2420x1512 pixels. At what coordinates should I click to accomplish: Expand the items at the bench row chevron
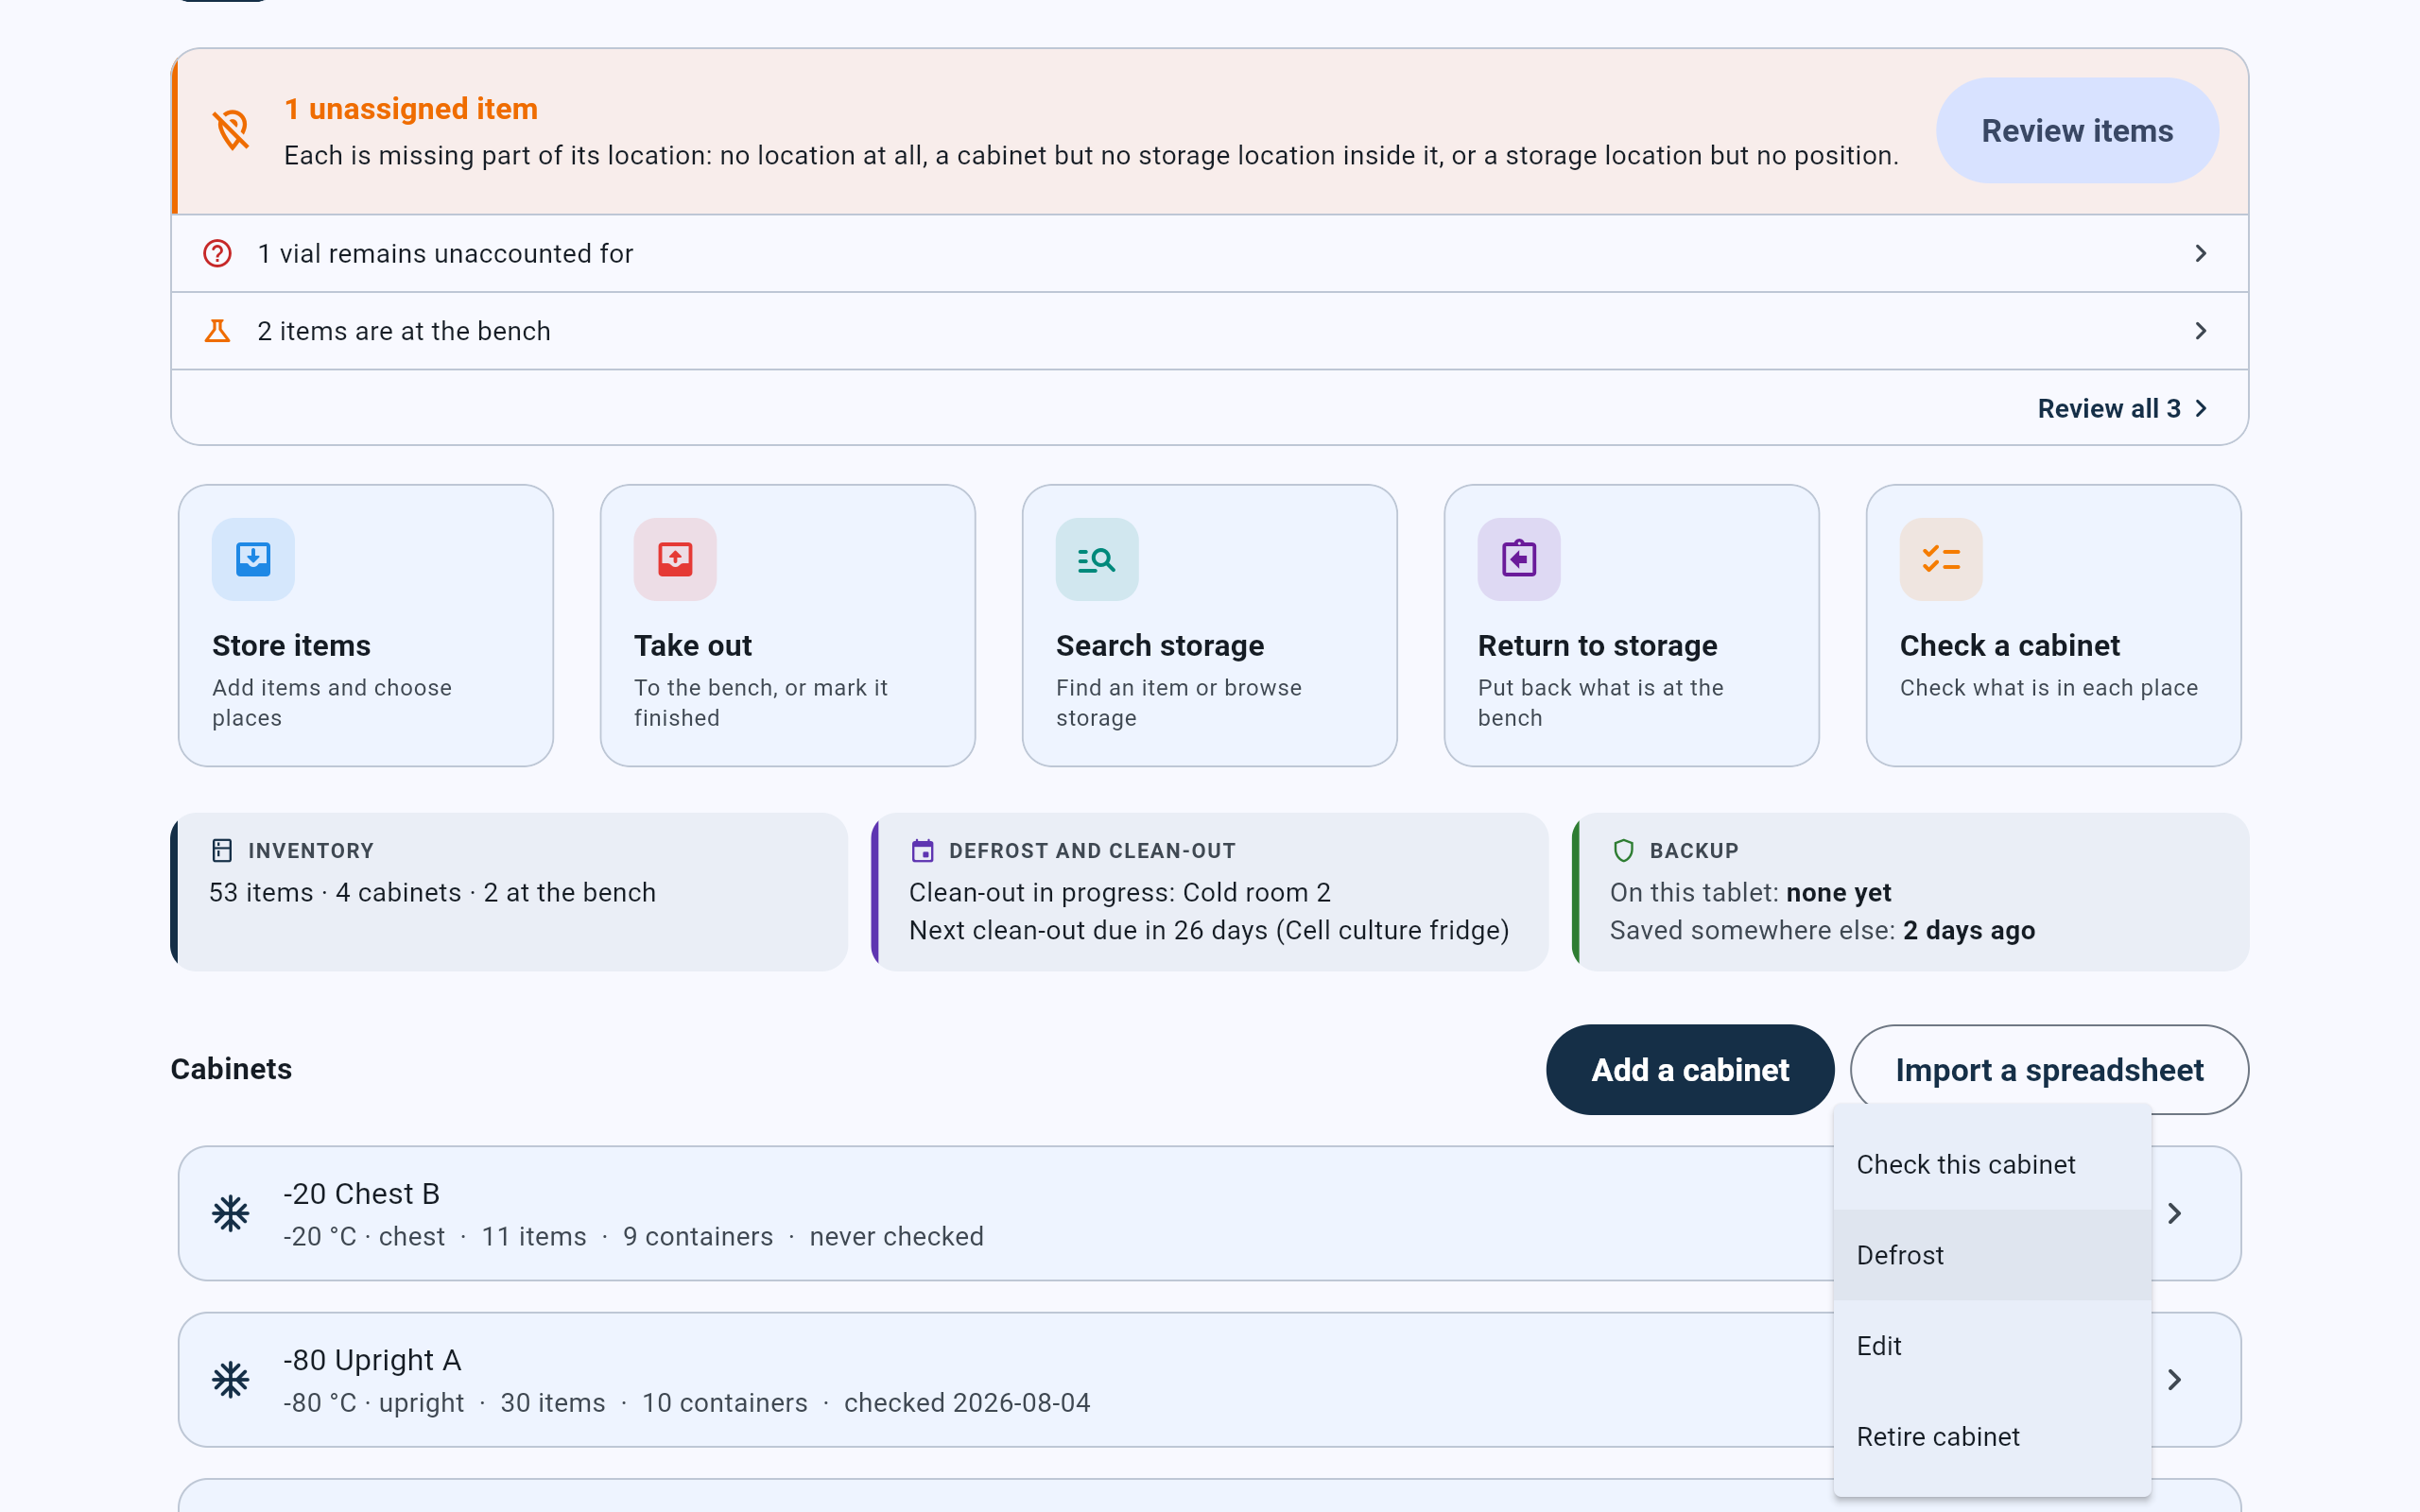pyautogui.click(x=2201, y=331)
